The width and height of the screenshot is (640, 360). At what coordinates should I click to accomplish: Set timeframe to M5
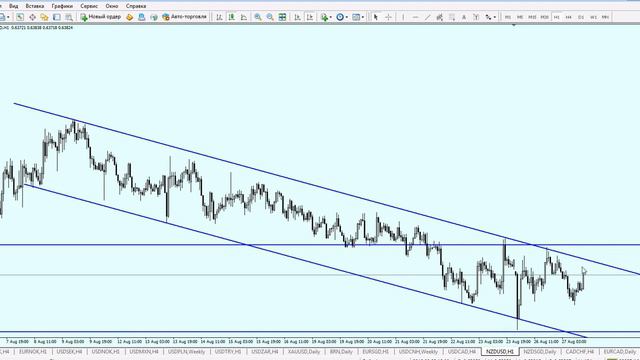(x=520, y=17)
